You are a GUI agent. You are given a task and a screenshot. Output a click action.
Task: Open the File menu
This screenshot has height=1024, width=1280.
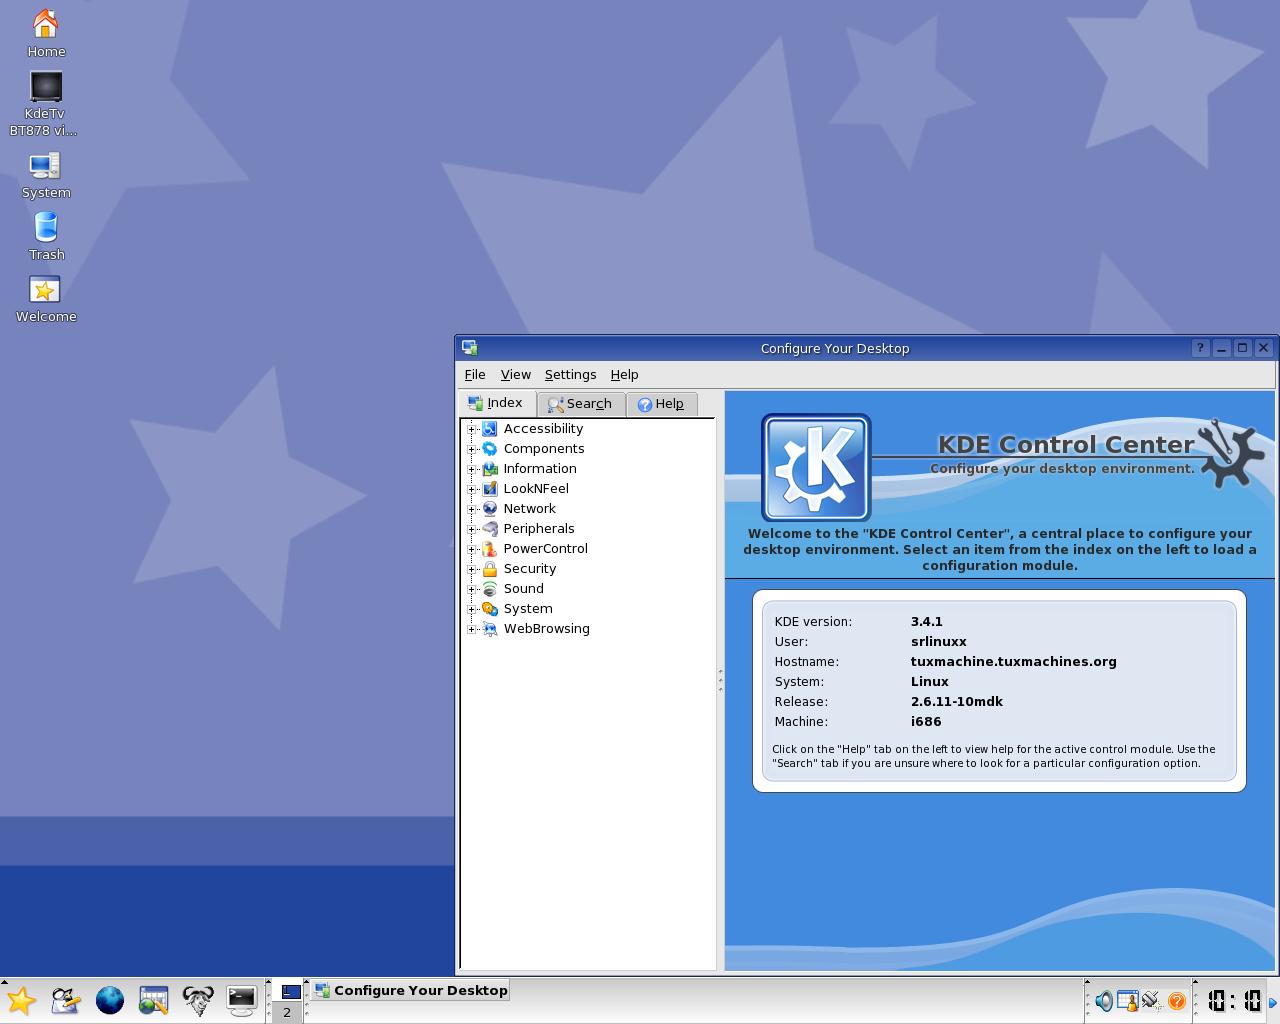(475, 374)
